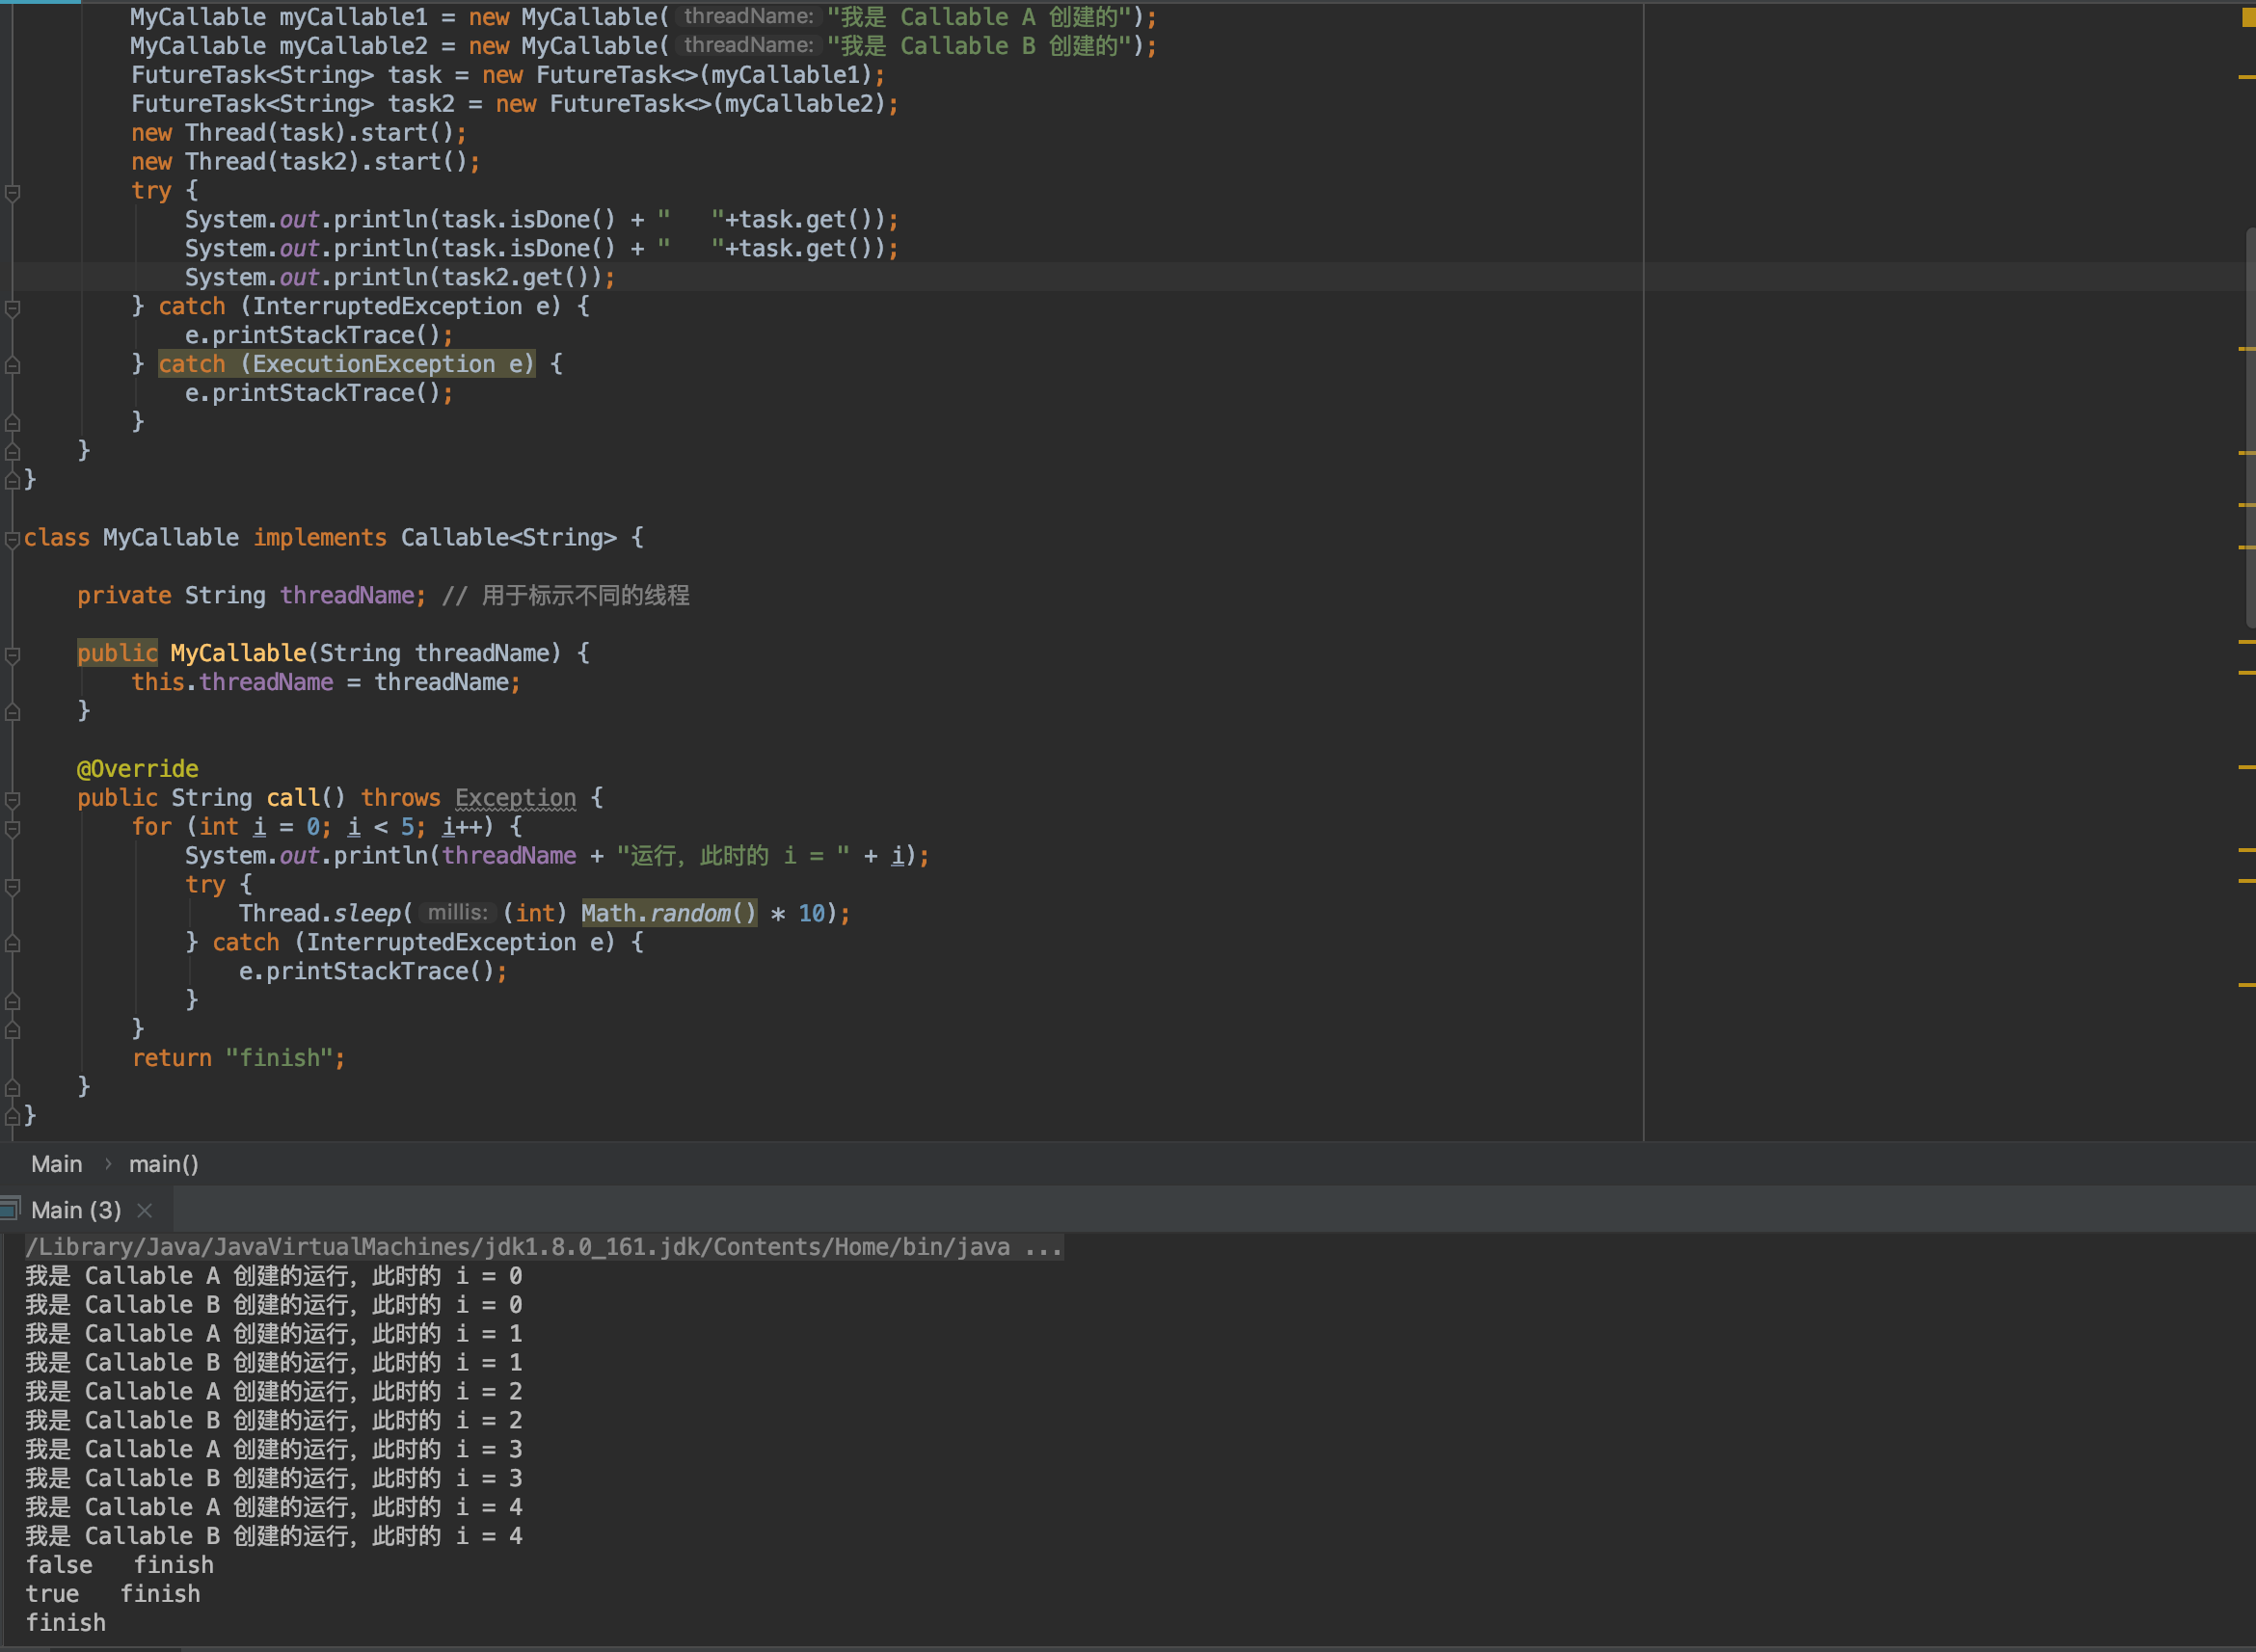Click the highlighted catch ExecutionException text
Viewport: 2256px width, 1652px height.
(346, 364)
